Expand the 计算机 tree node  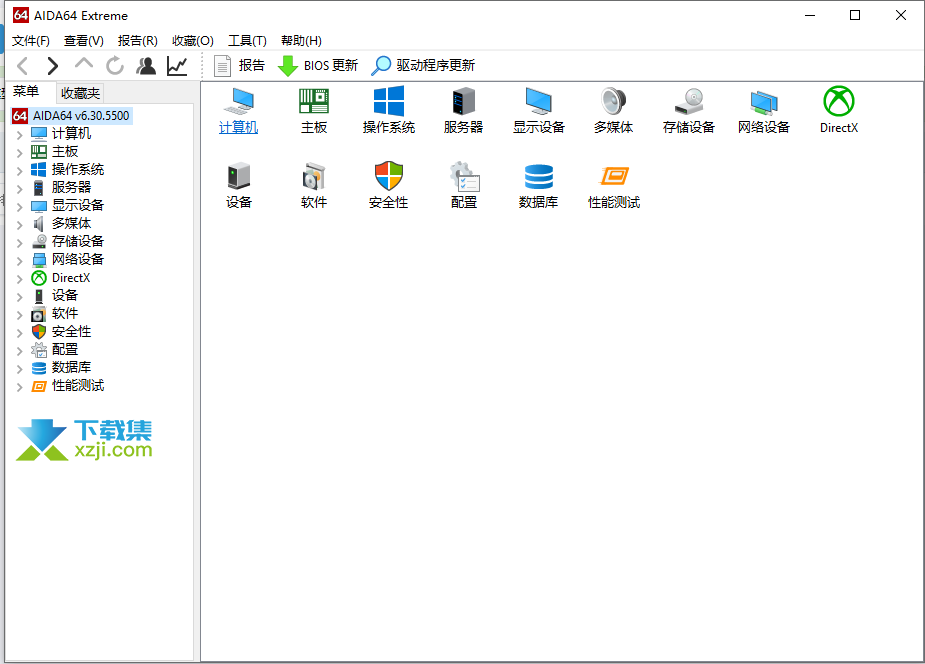coord(19,134)
